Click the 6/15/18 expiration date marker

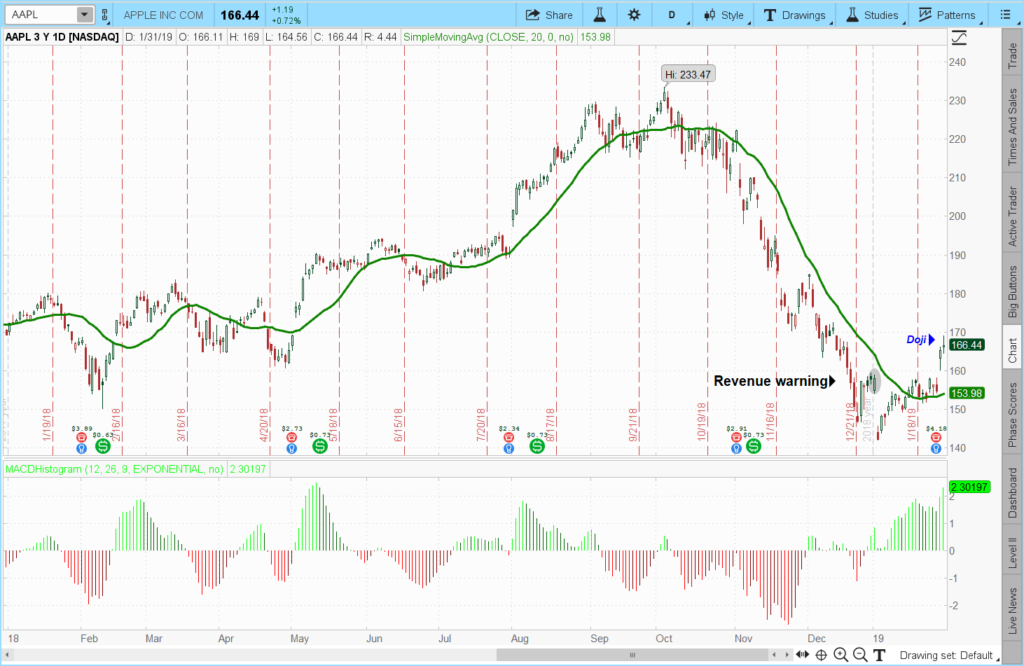[398, 425]
